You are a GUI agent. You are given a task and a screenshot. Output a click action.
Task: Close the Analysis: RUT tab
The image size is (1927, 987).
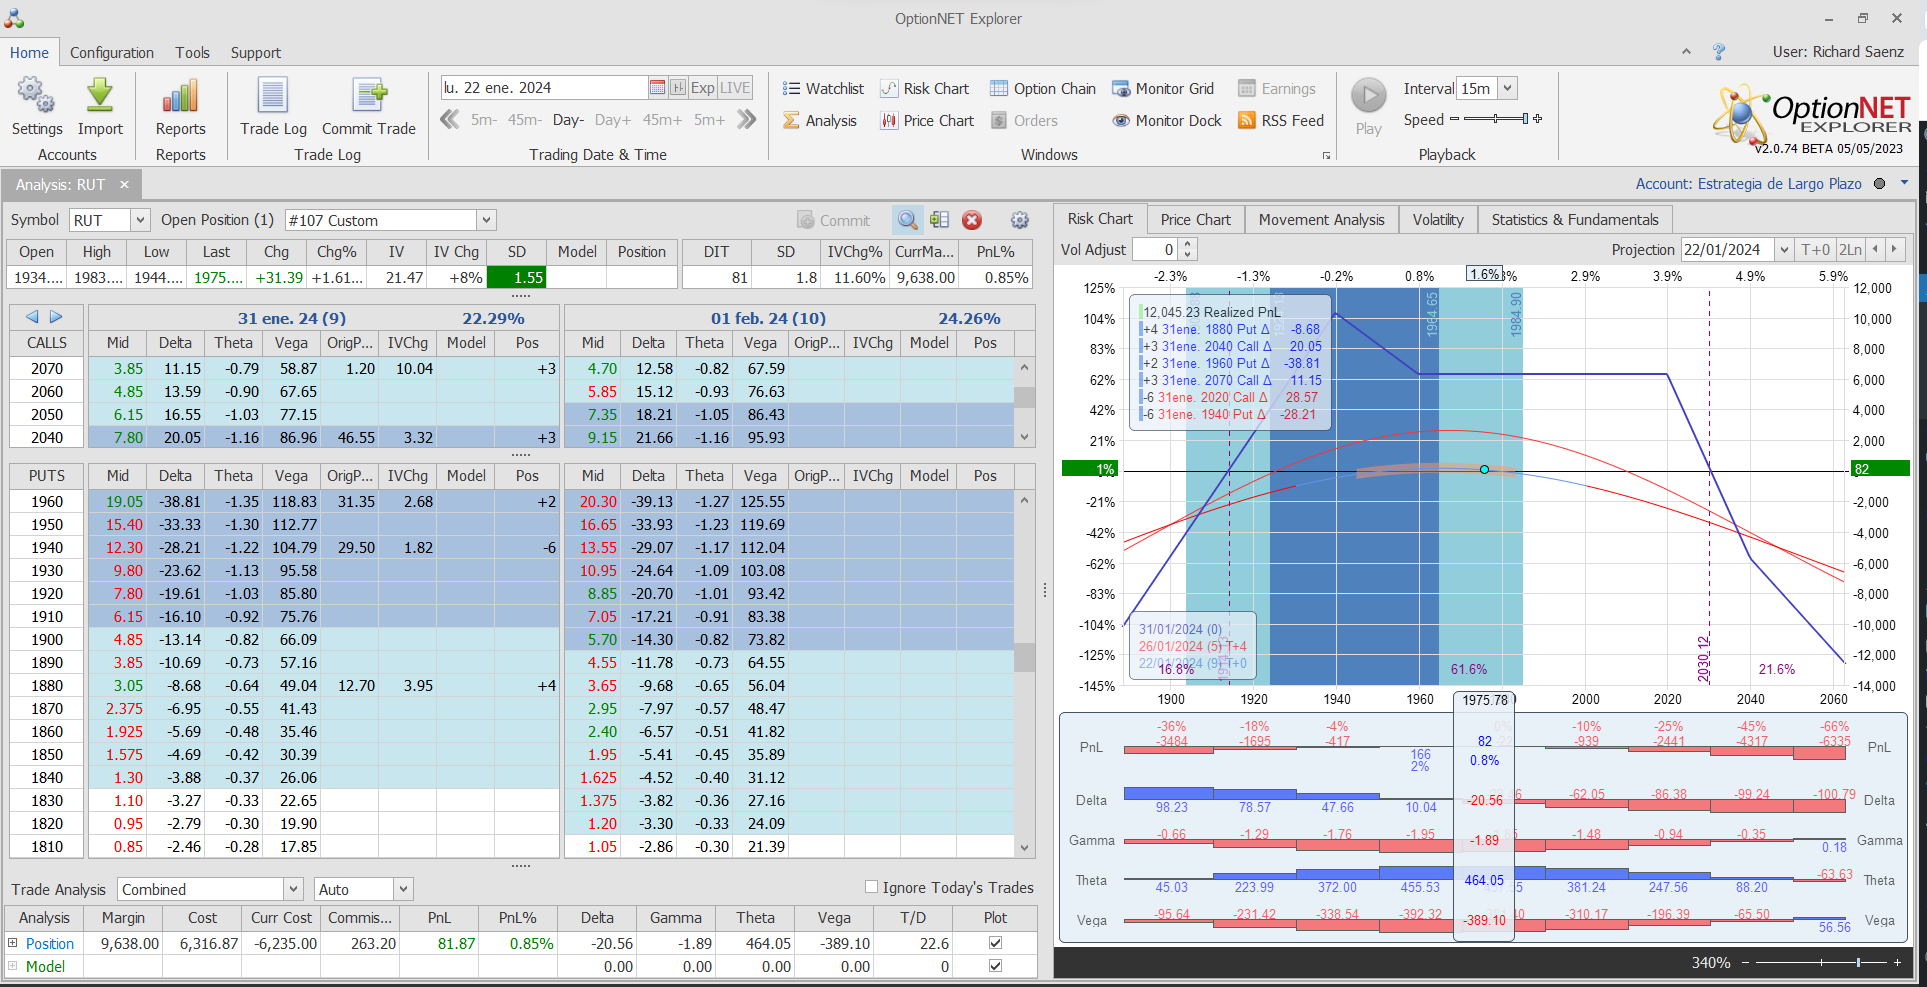[124, 184]
